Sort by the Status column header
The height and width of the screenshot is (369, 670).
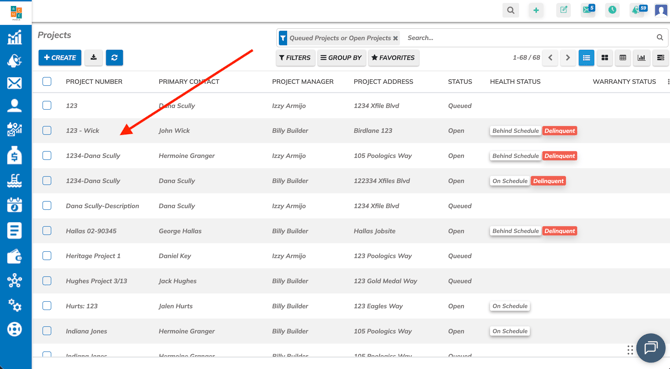(460, 82)
